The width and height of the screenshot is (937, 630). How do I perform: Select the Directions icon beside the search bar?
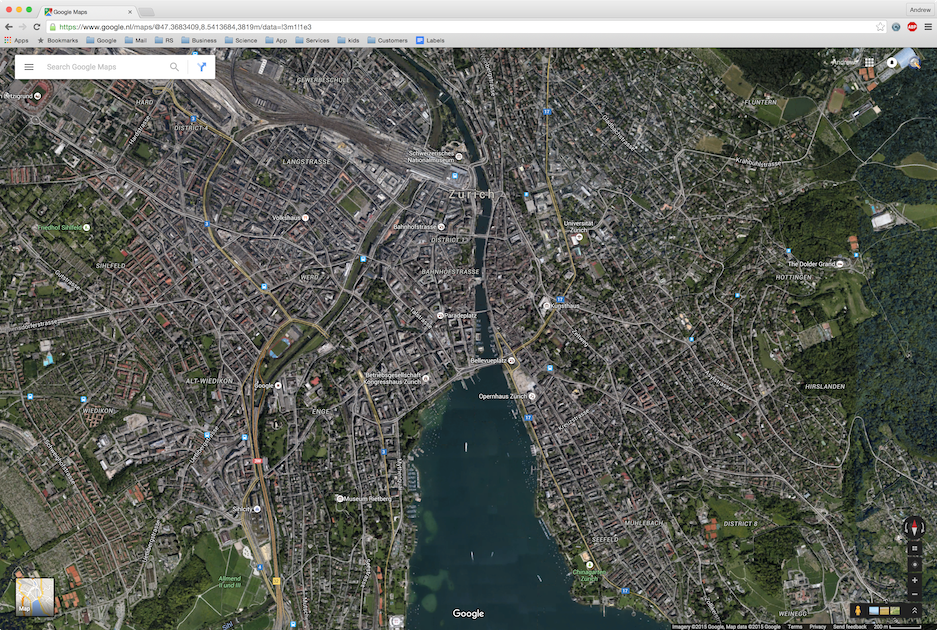(x=200, y=66)
